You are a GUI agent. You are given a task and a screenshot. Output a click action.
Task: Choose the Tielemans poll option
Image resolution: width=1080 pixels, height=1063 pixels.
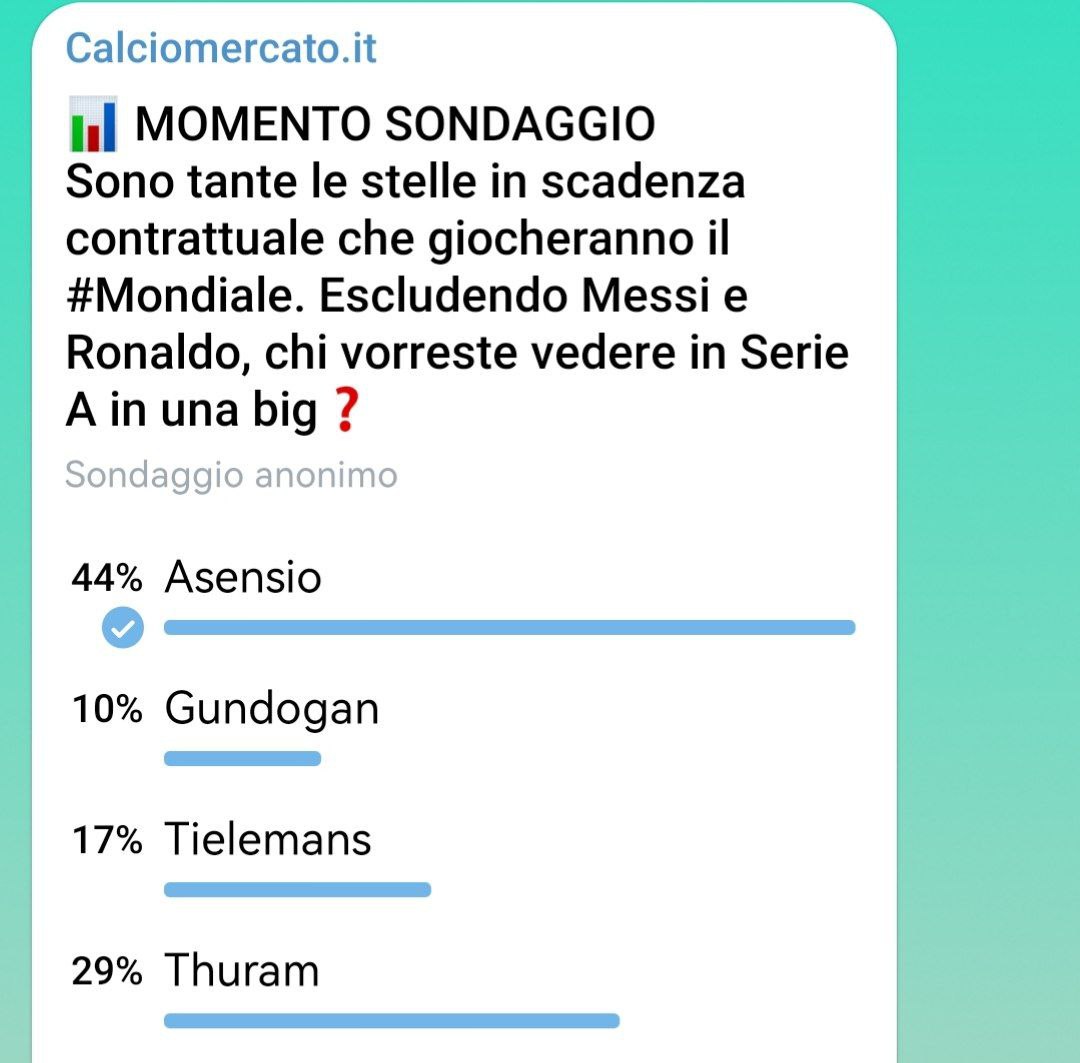[x=268, y=840]
